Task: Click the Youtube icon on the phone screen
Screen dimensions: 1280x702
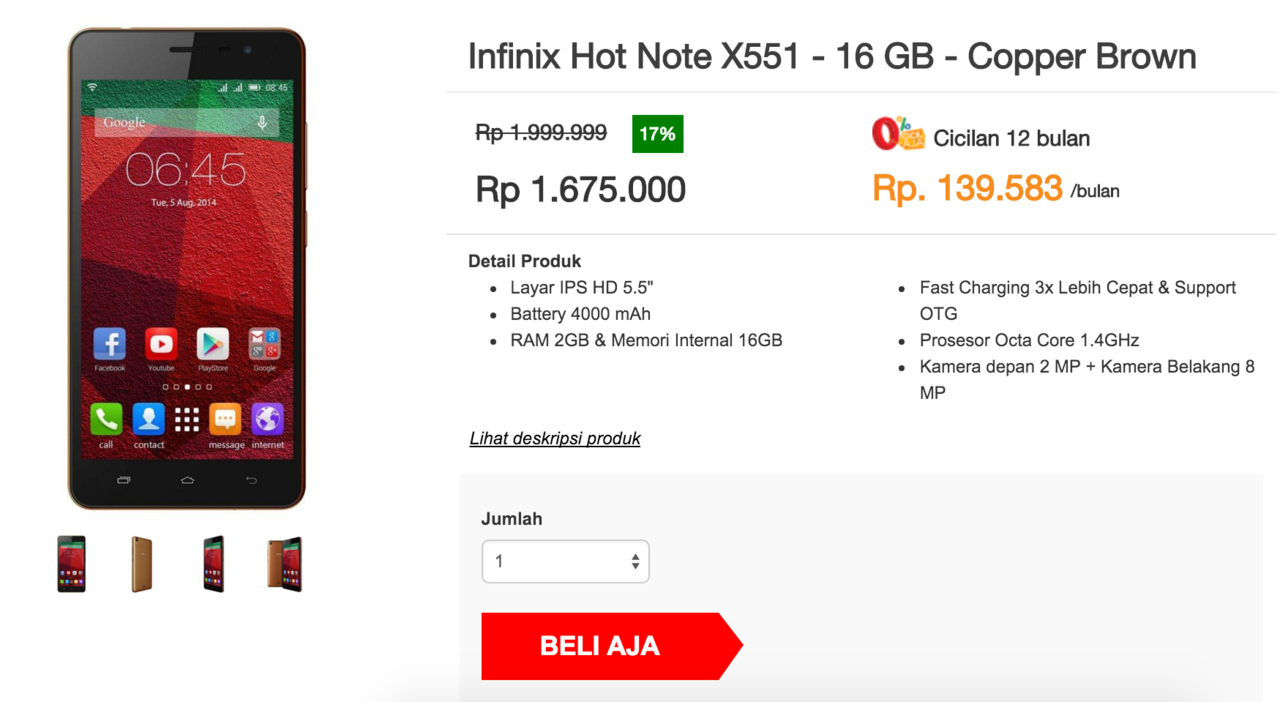Action: tap(161, 344)
